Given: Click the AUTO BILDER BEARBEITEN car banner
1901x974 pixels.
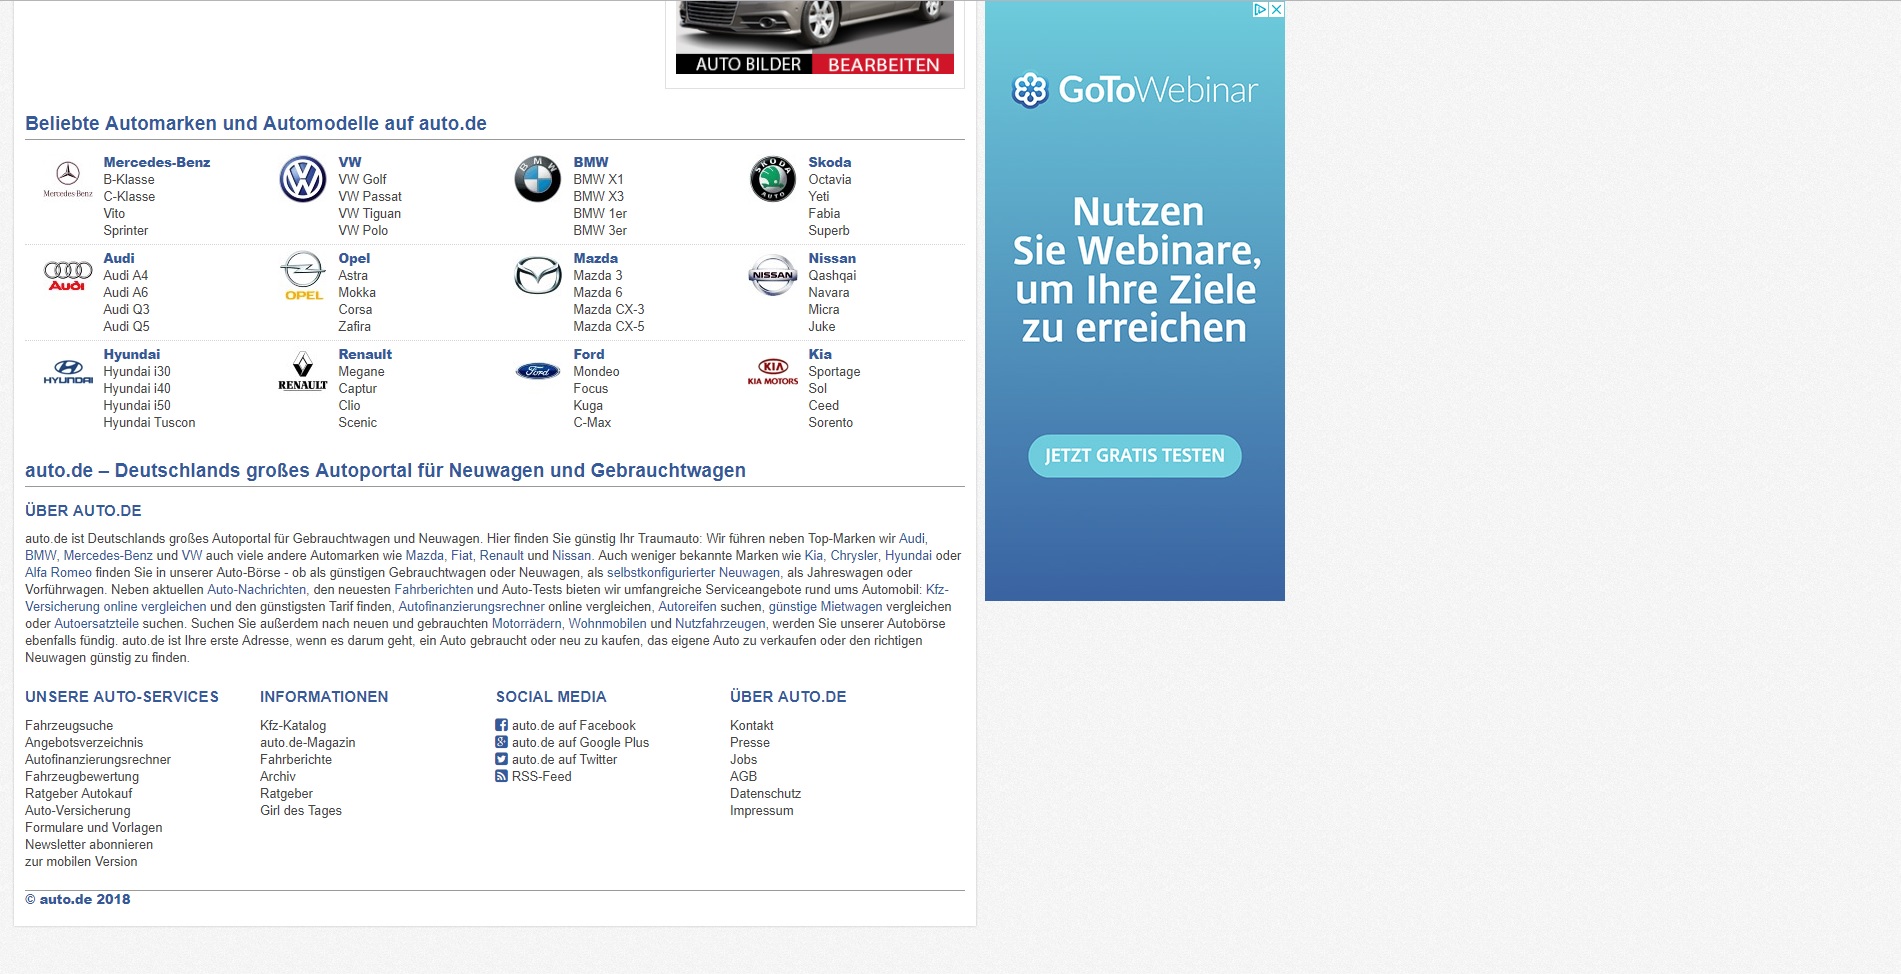Looking at the screenshot, I should click(x=815, y=37).
